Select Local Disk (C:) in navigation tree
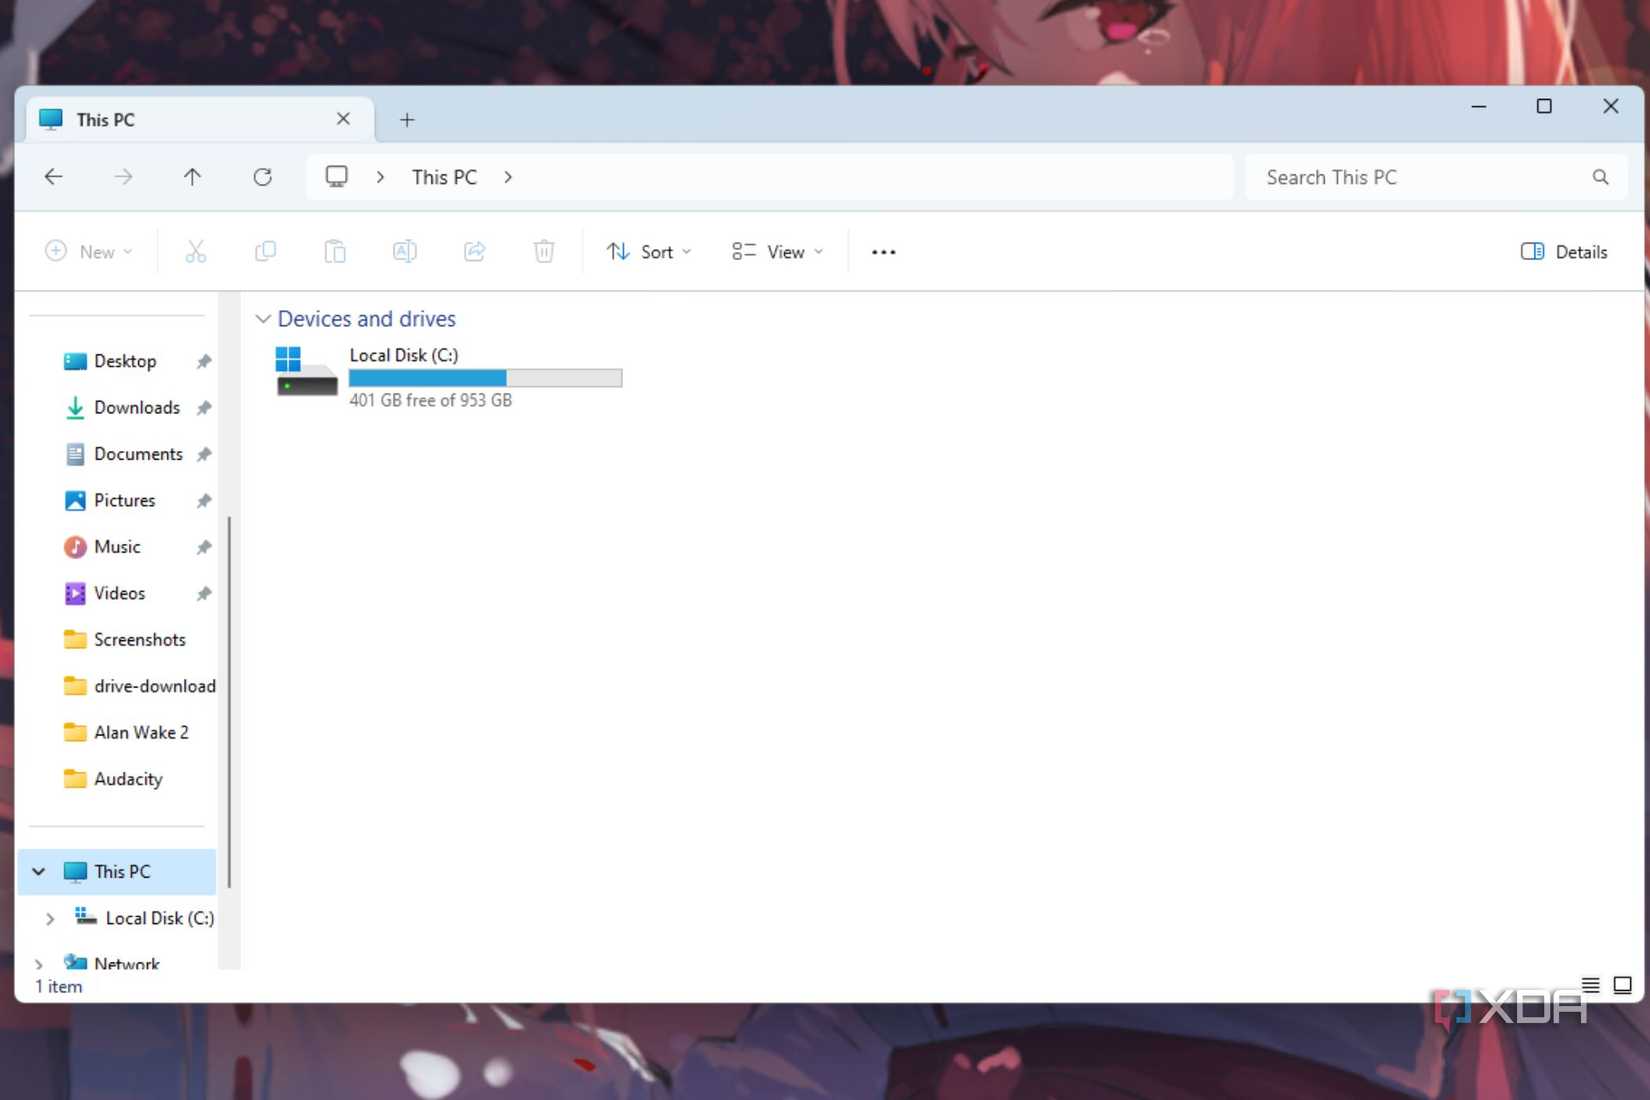Viewport: 1650px width, 1100px height. (x=145, y=919)
